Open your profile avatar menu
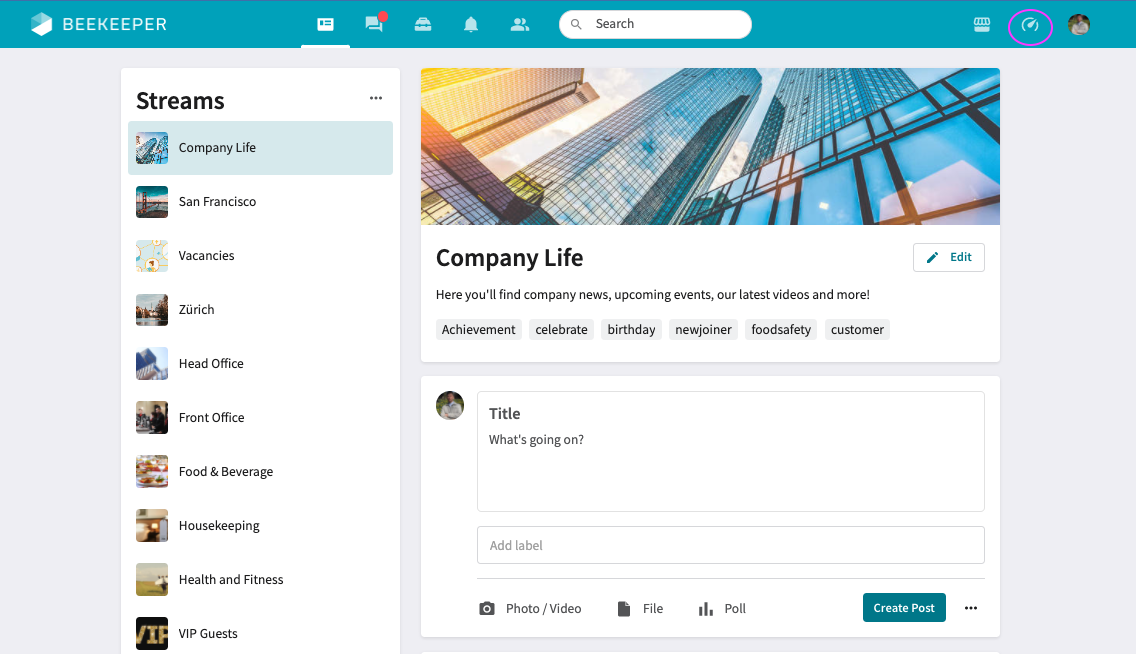Image resolution: width=1136 pixels, height=654 pixels. pyautogui.click(x=1078, y=24)
